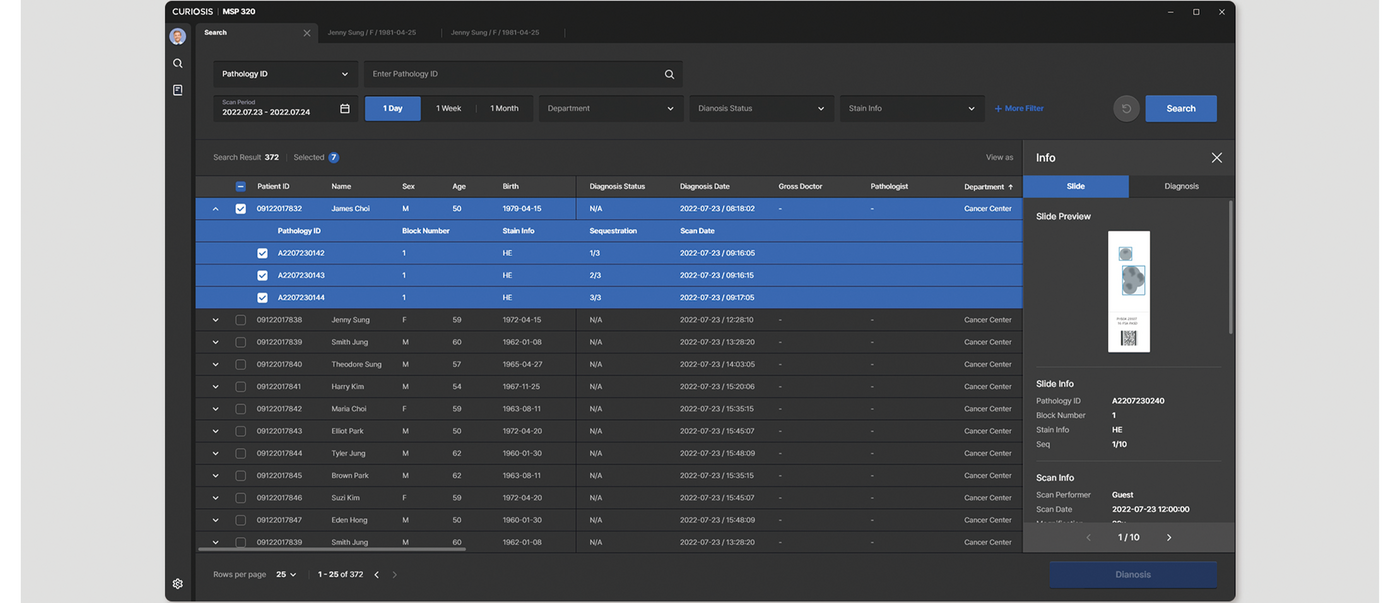The width and height of the screenshot is (1400, 603).
Task: Open the Department filter dropdown
Action: [610, 108]
